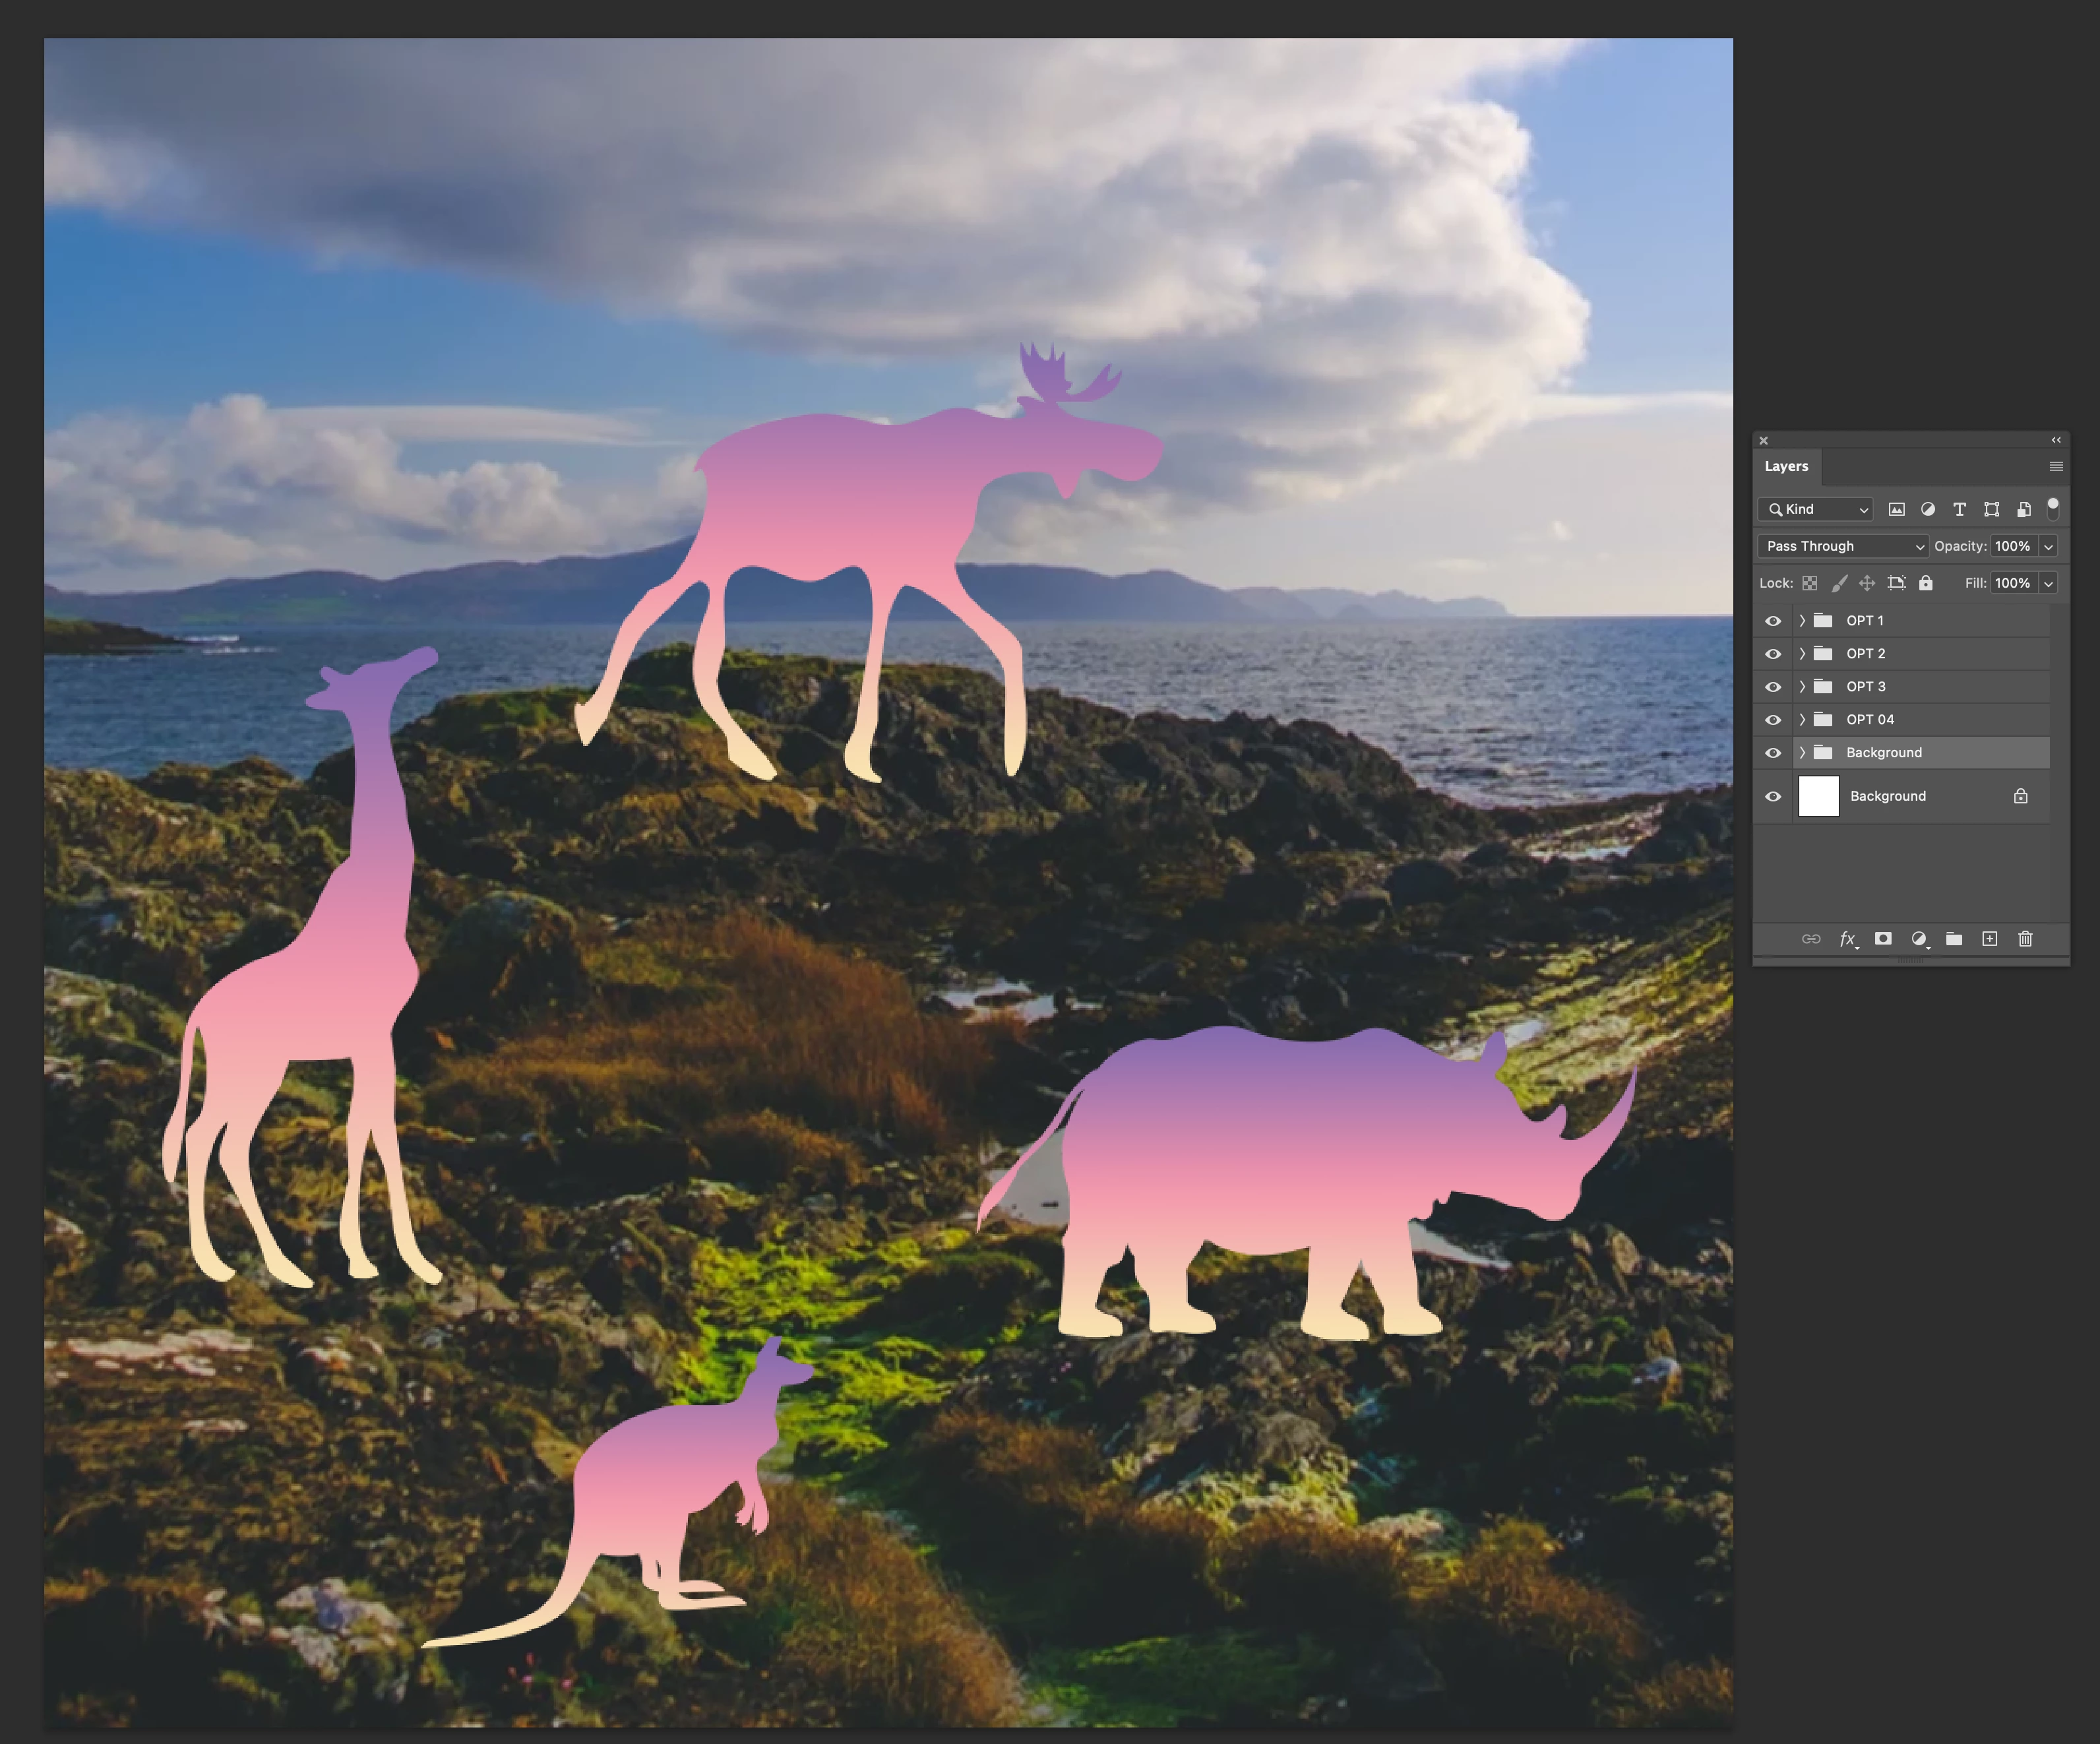The width and height of the screenshot is (2100, 1744).
Task: Hide the OPT 1 group
Action: (1773, 621)
